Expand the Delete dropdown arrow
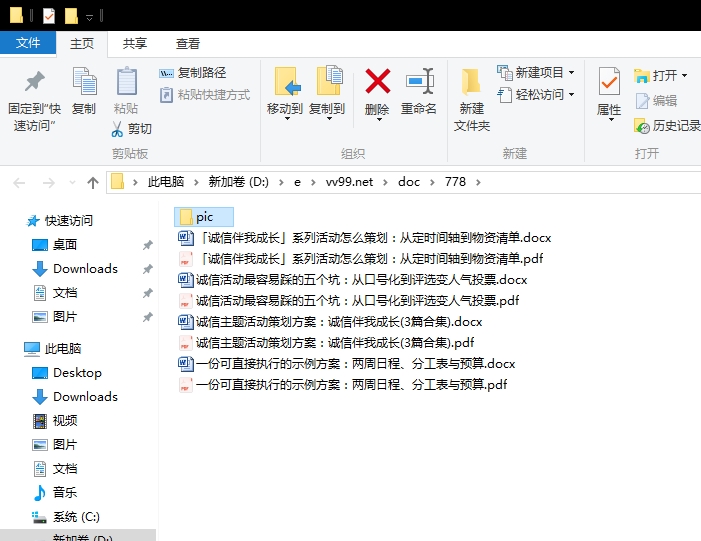 379,119
